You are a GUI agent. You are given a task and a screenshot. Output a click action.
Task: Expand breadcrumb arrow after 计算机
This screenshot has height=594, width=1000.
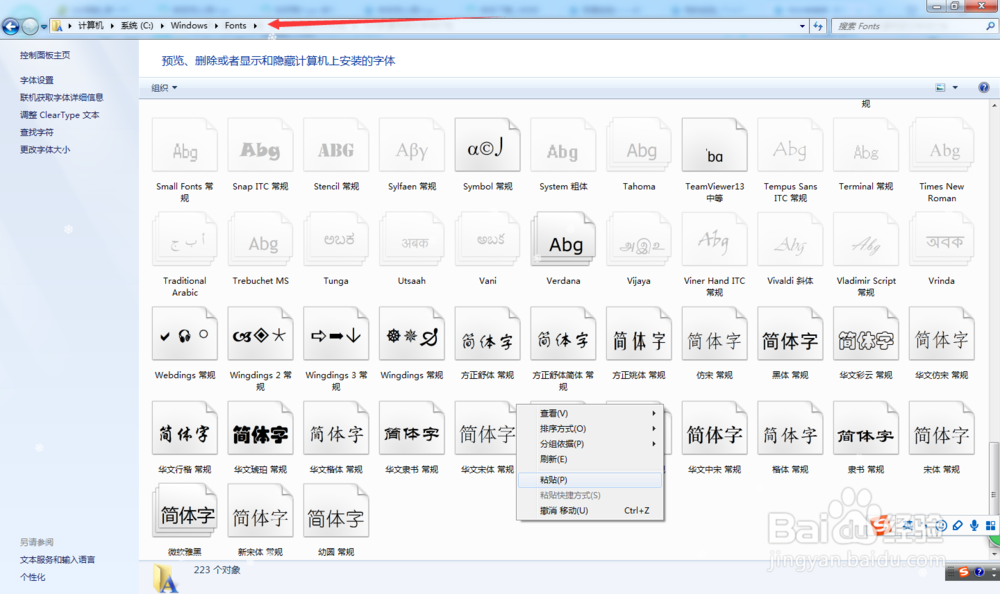pos(112,26)
